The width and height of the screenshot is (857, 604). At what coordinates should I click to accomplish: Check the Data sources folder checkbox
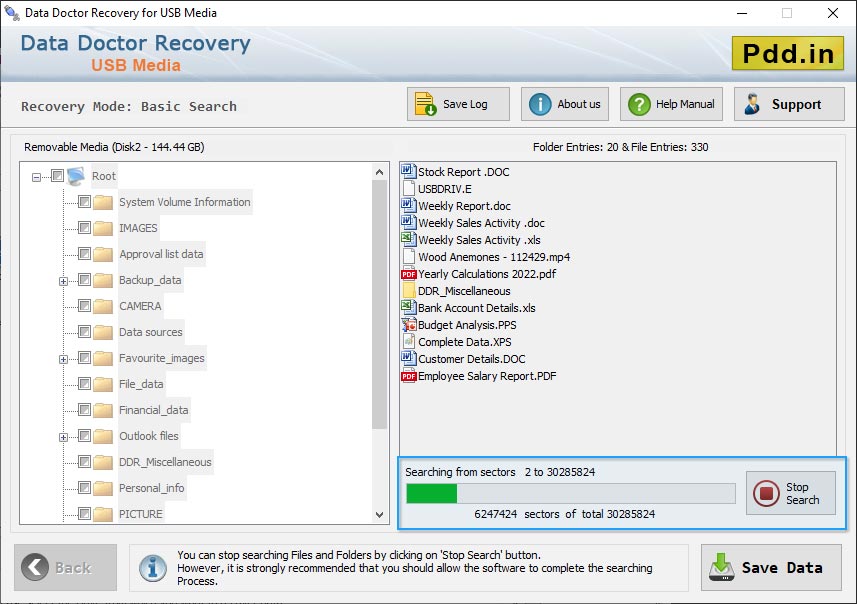point(84,332)
